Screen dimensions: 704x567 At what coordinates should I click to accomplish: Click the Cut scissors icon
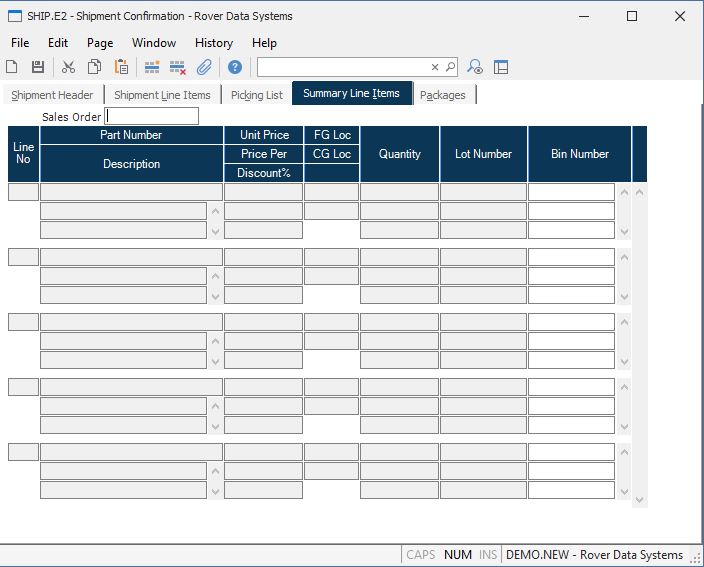68,67
